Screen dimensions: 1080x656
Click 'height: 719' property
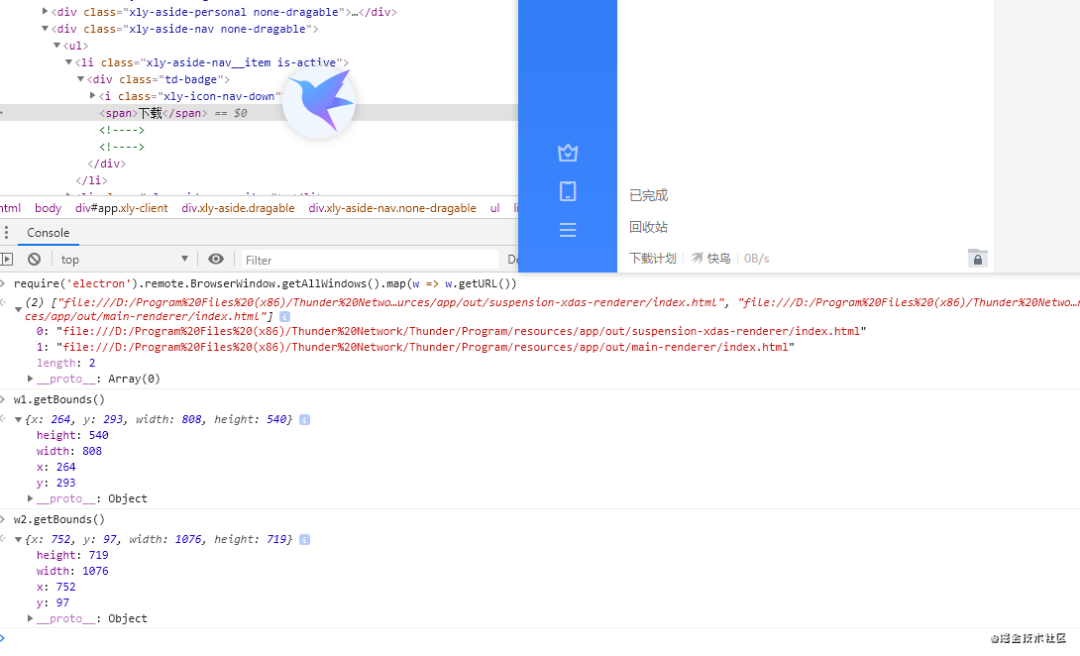[x=72, y=555]
